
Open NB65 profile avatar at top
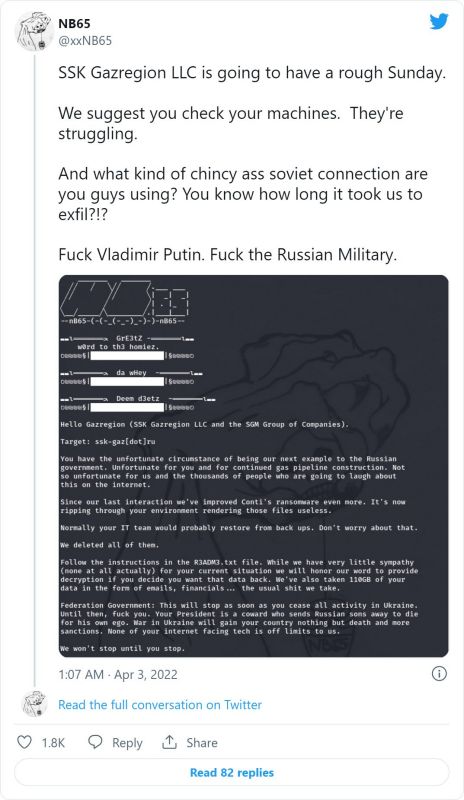tap(34, 32)
